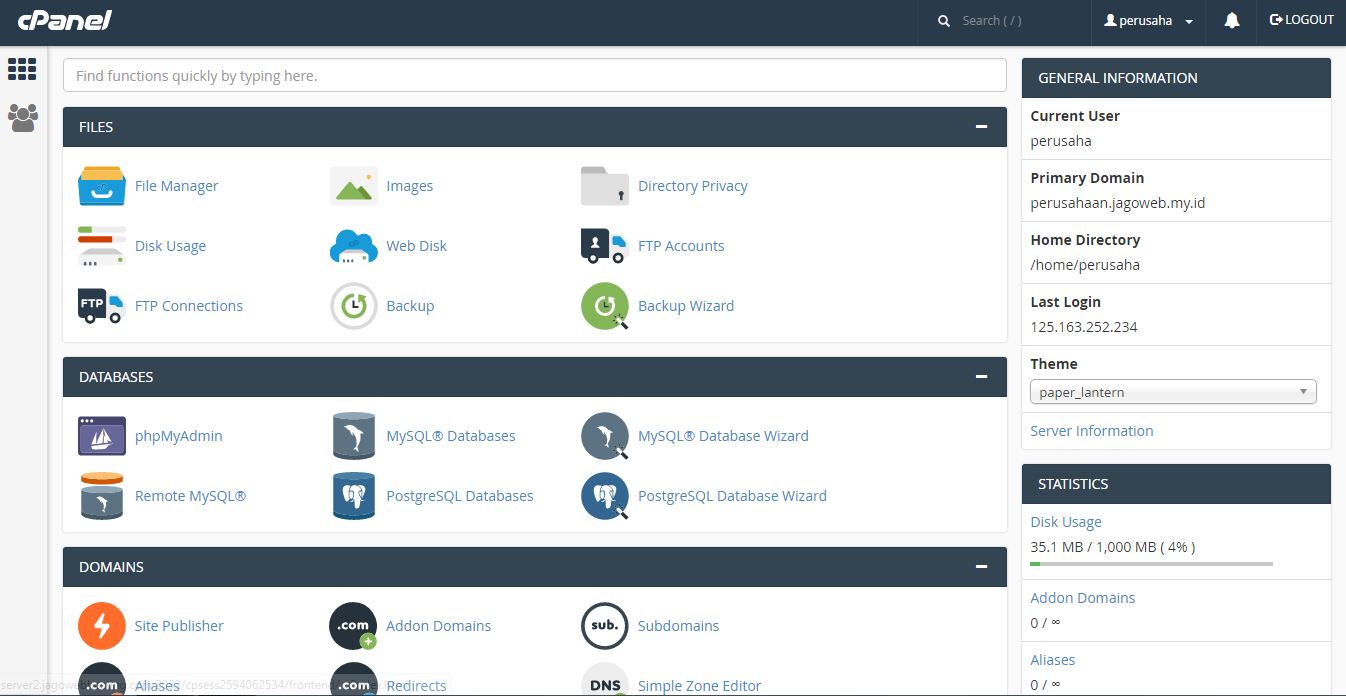1346x696 pixels.
Task: Open the PostgreSQL Databases text link
Action: [x=460, y=496]
